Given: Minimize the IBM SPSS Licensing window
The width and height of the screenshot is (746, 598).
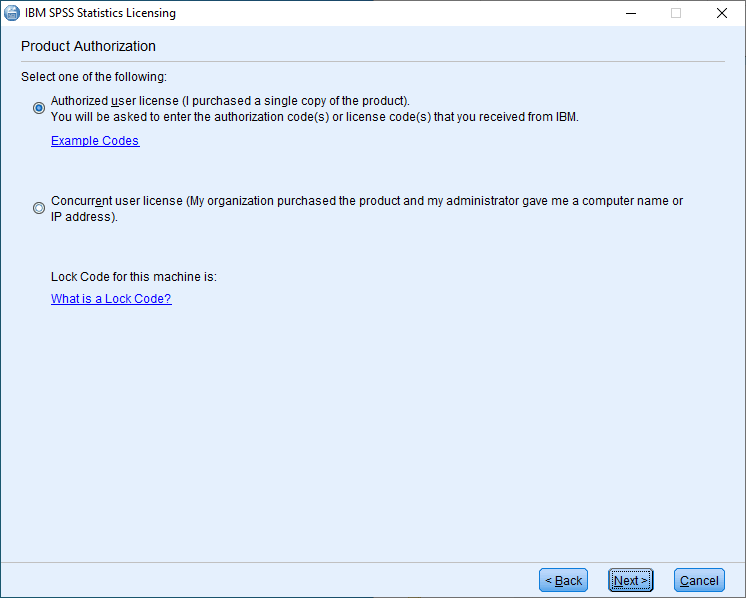Looking at the screenshot, I should (x=631, y=13).
